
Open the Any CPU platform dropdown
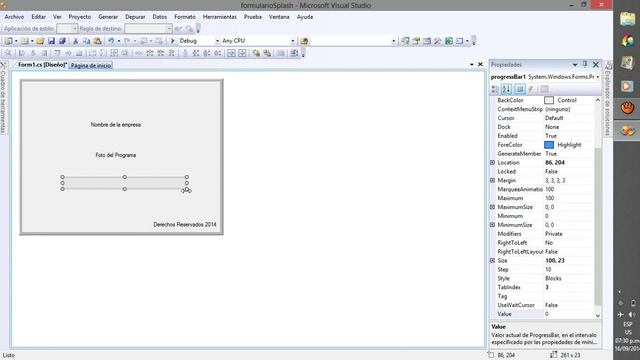coord(292,41)
